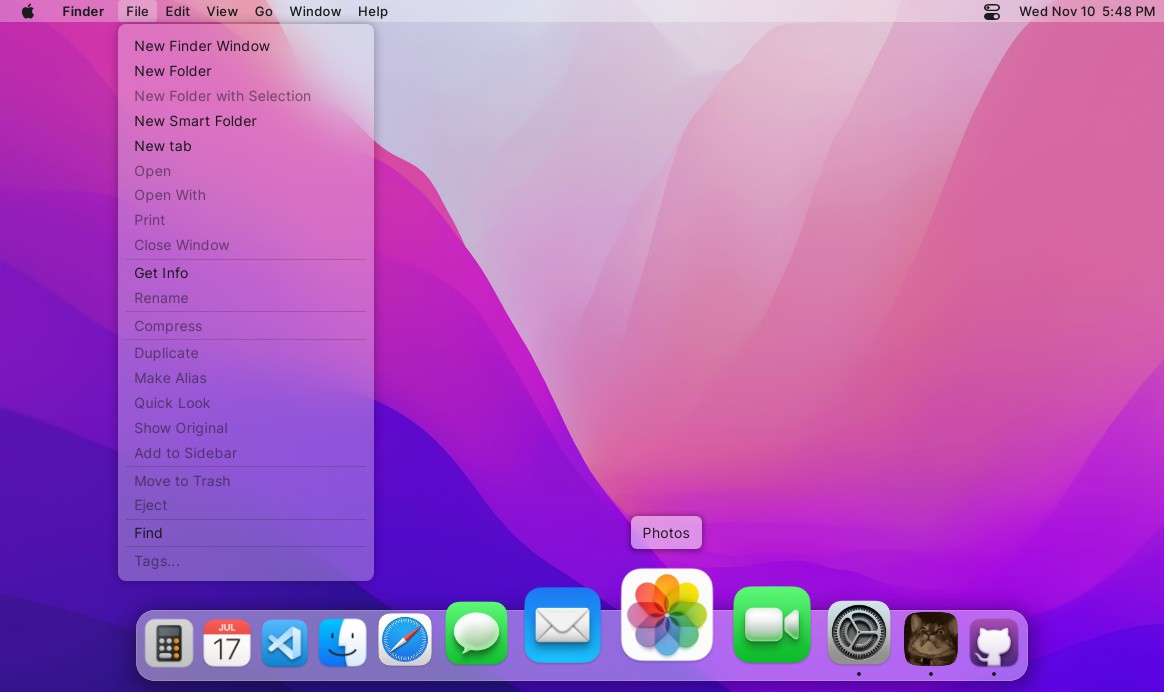Open the Go menu
Image resolution: width=1164 pixels, height=692 pixels.
tap(264, 11)
